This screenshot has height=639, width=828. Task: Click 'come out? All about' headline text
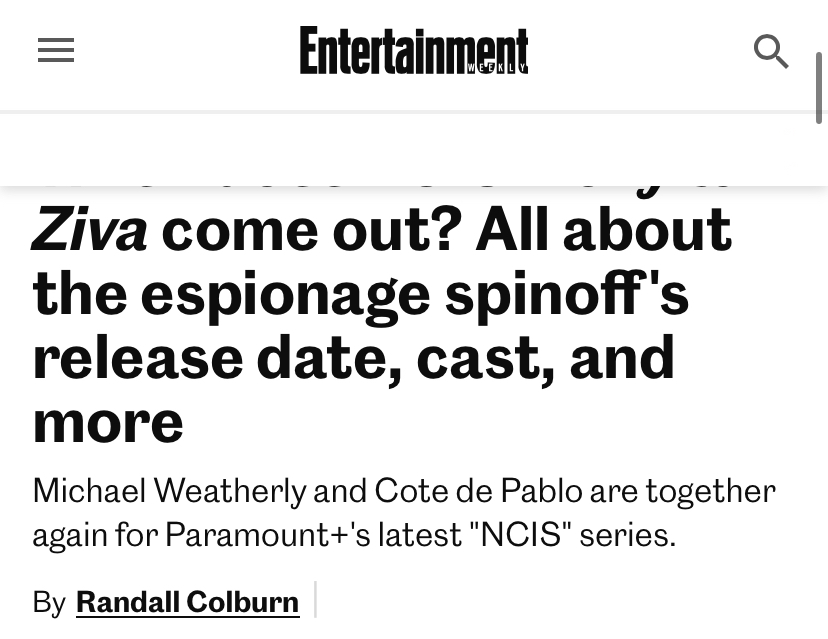point(446,230)
